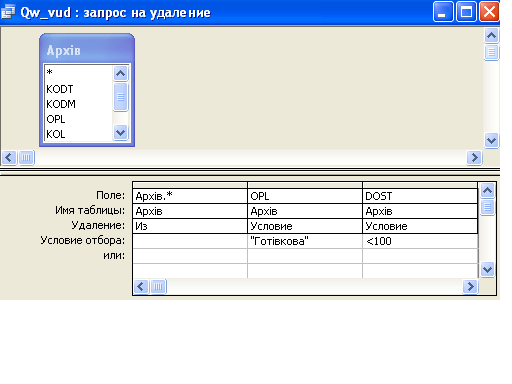This screenshot has height=384, width=512.
Task: Minimize the Qw_vud query window
Action: click(443, 12)
